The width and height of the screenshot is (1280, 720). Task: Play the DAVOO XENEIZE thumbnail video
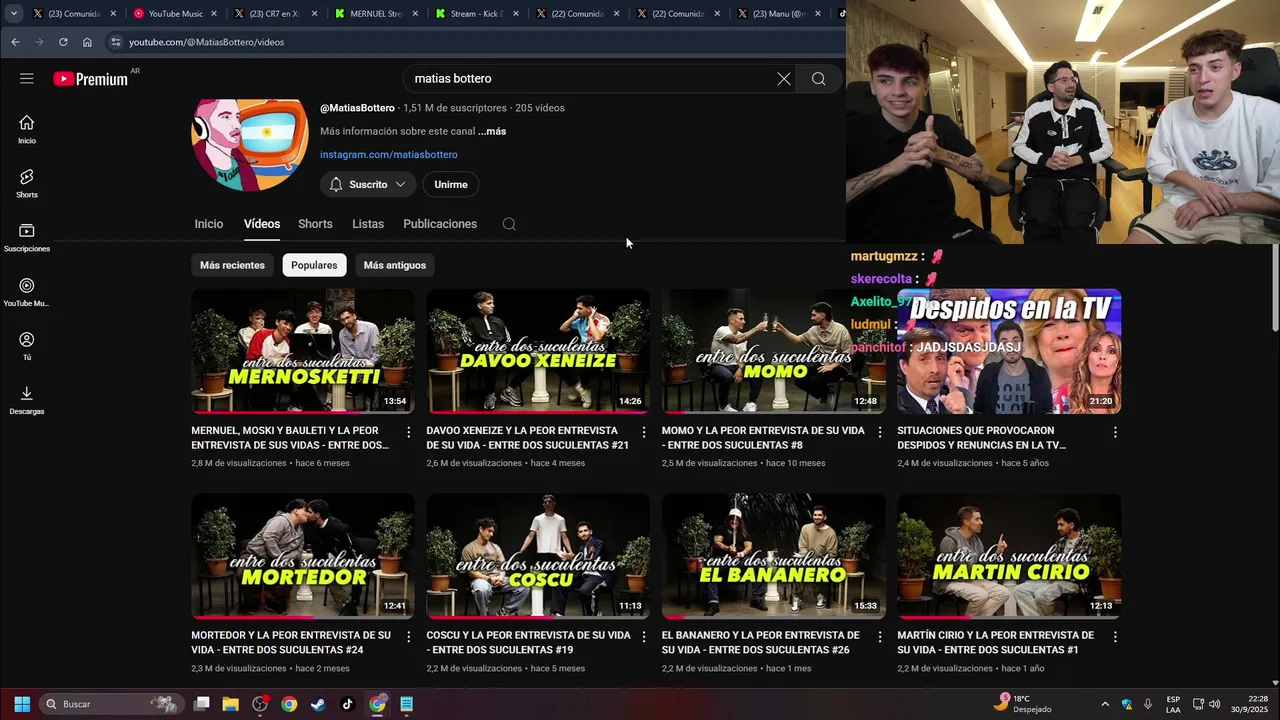[538, 351]
